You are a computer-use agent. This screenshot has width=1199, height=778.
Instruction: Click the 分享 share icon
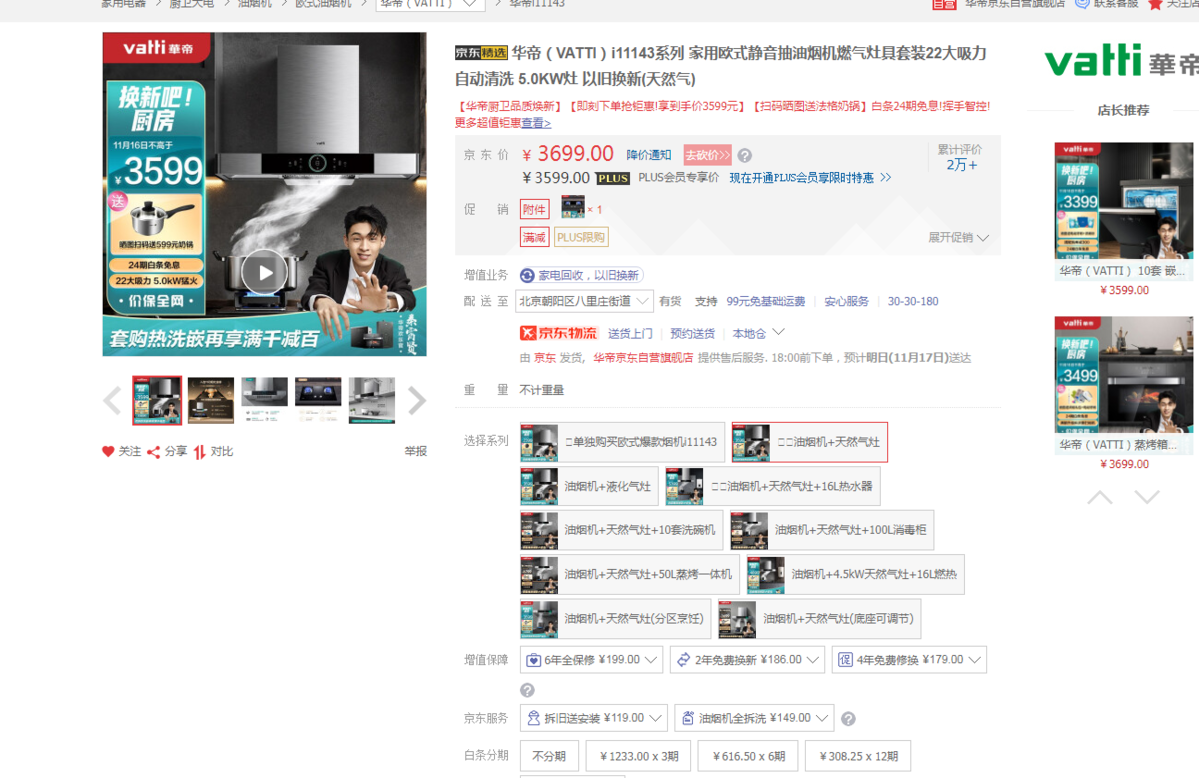pos(154,452)
